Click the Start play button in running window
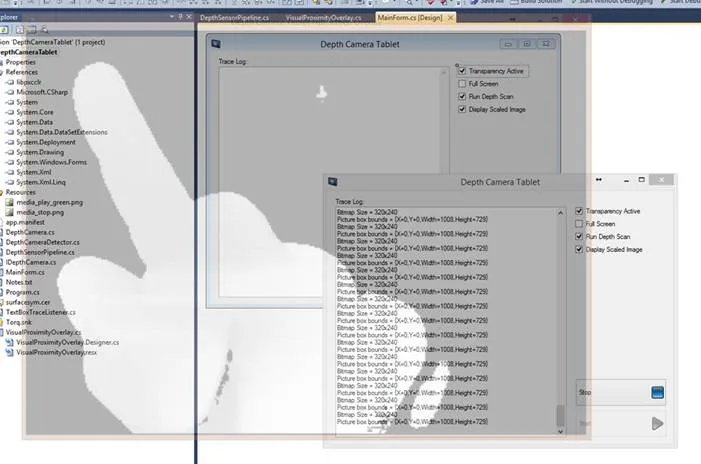 tap(621, 423)
